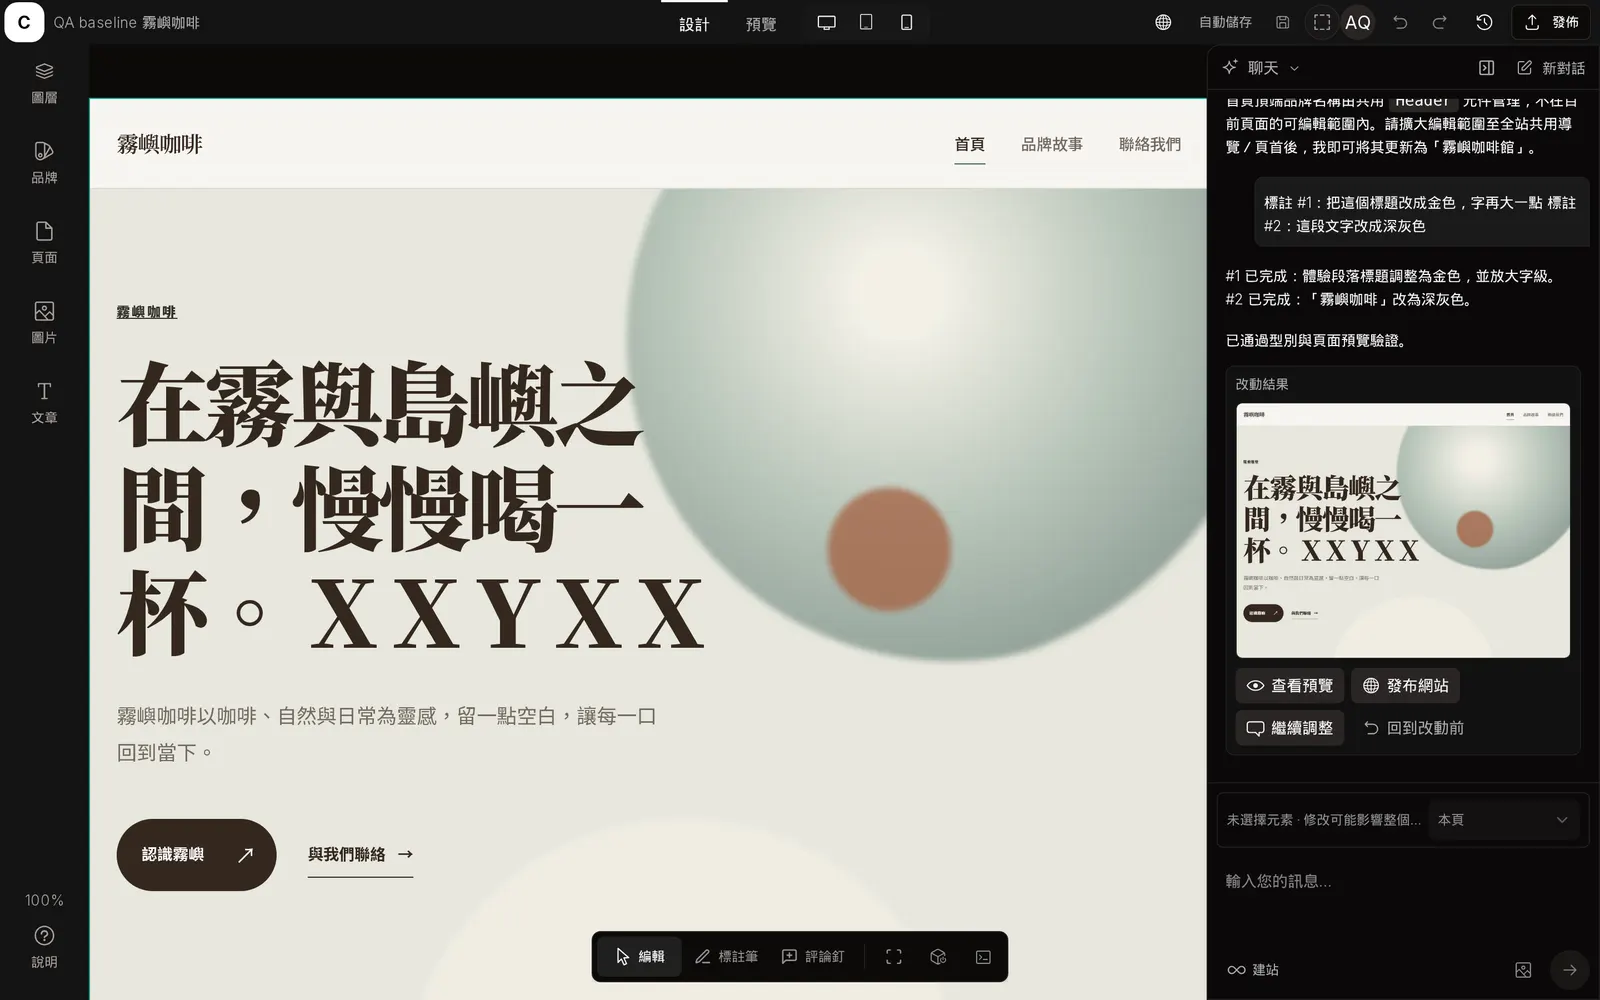Screen dimensions: 1600x1000
Task: Focus the 輸入您的訊息 chat input
Action: (1402, 881)
